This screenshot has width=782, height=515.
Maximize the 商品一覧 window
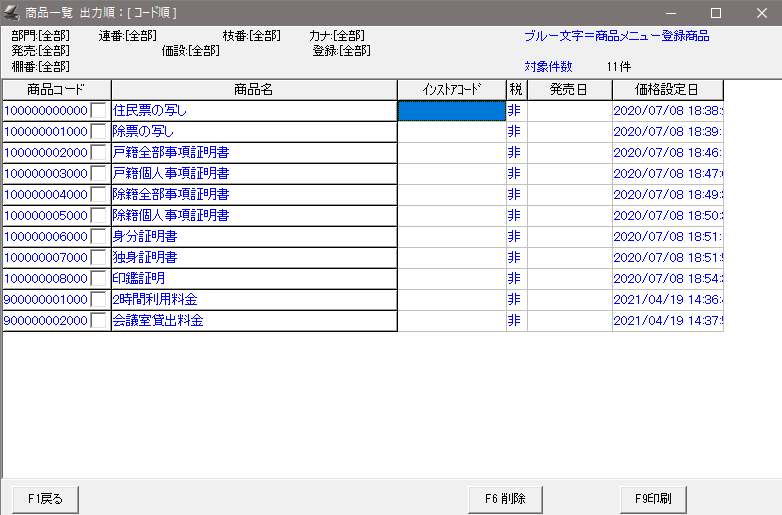(x=715, y=13)
